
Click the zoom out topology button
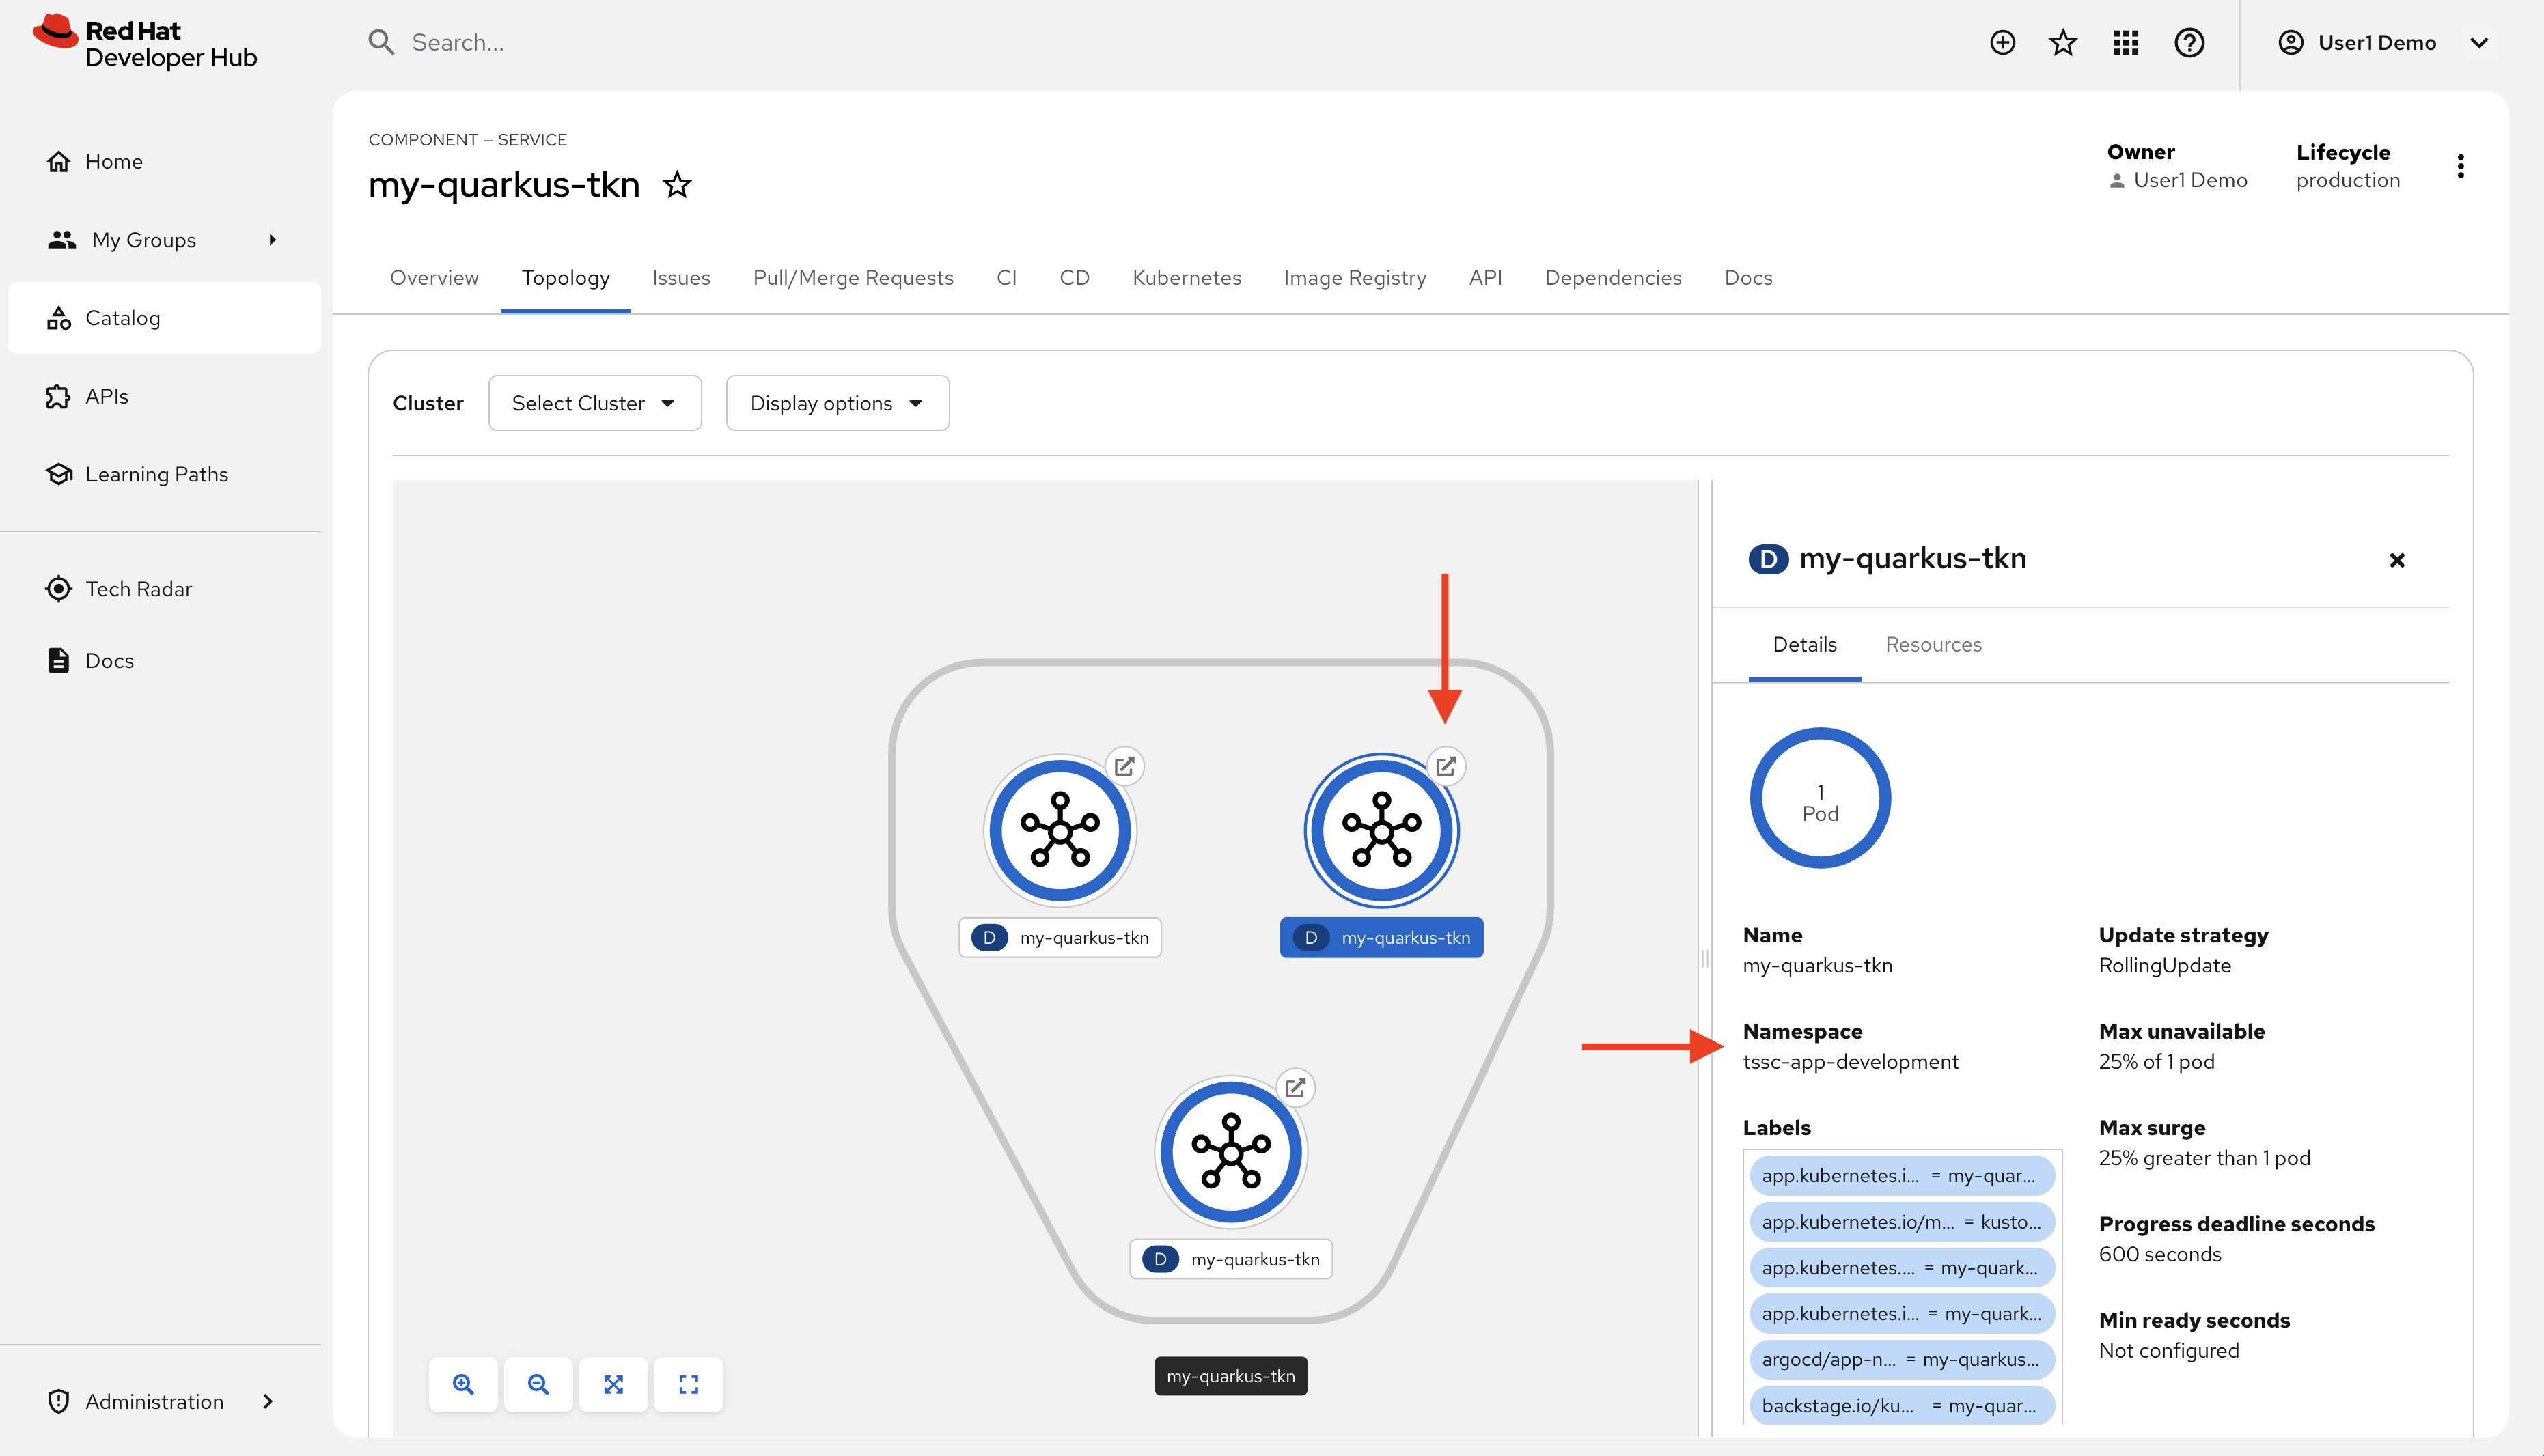[x=538, y=1384]
